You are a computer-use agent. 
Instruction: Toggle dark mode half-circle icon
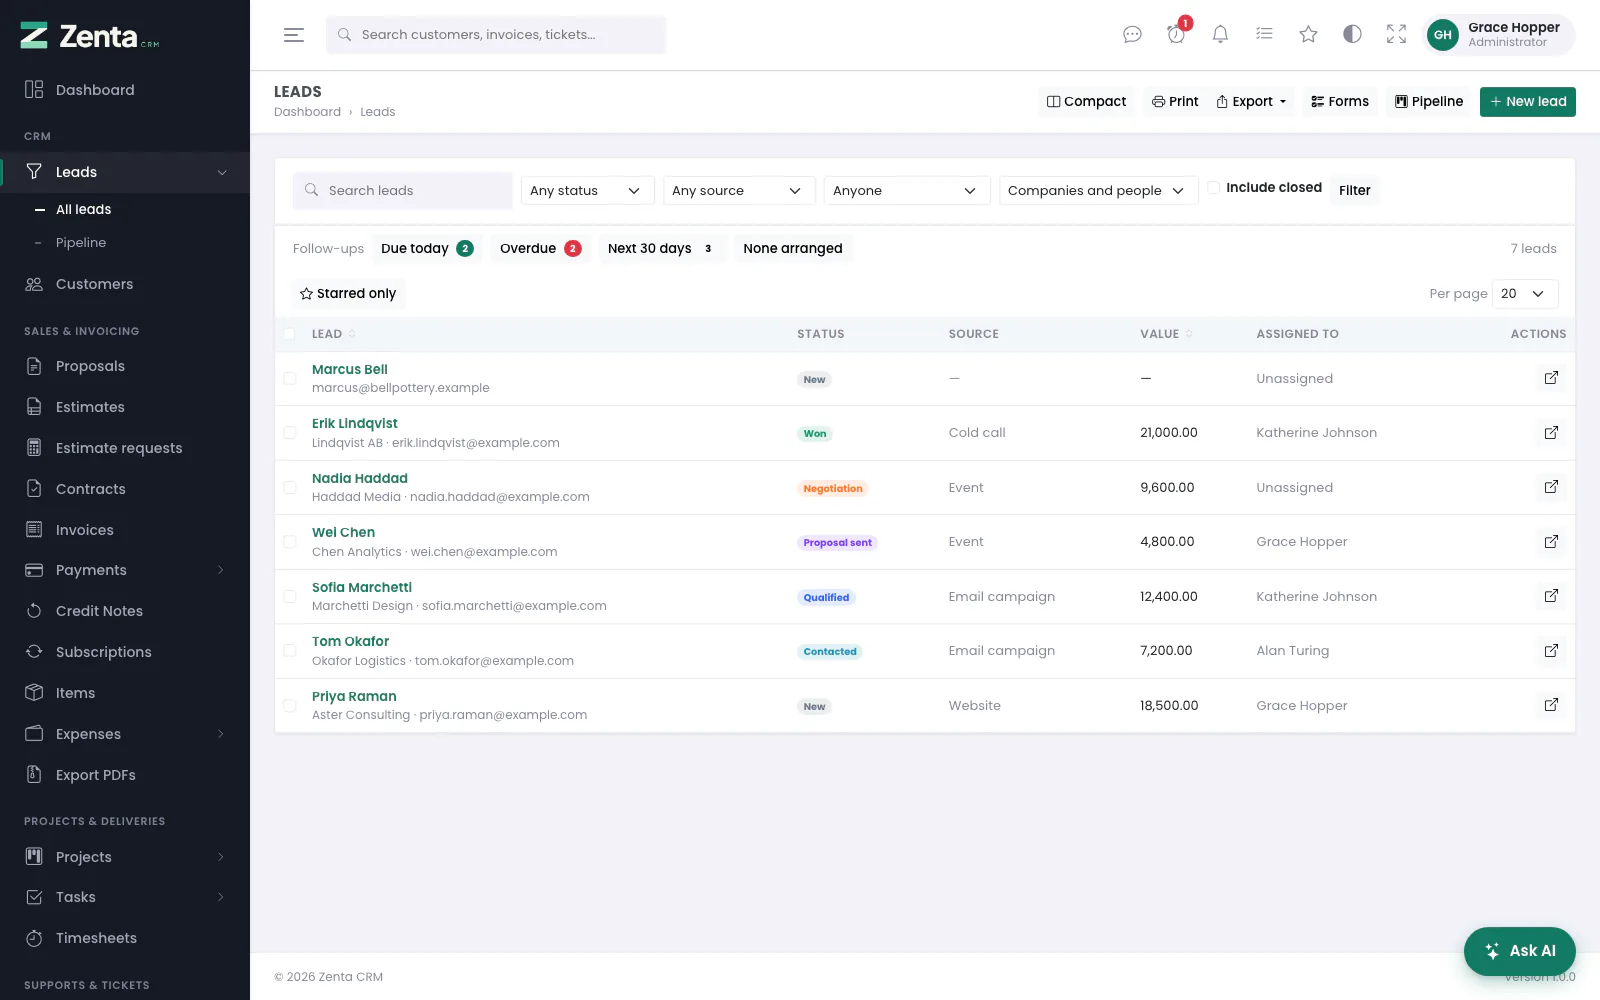coord(1352,34)
